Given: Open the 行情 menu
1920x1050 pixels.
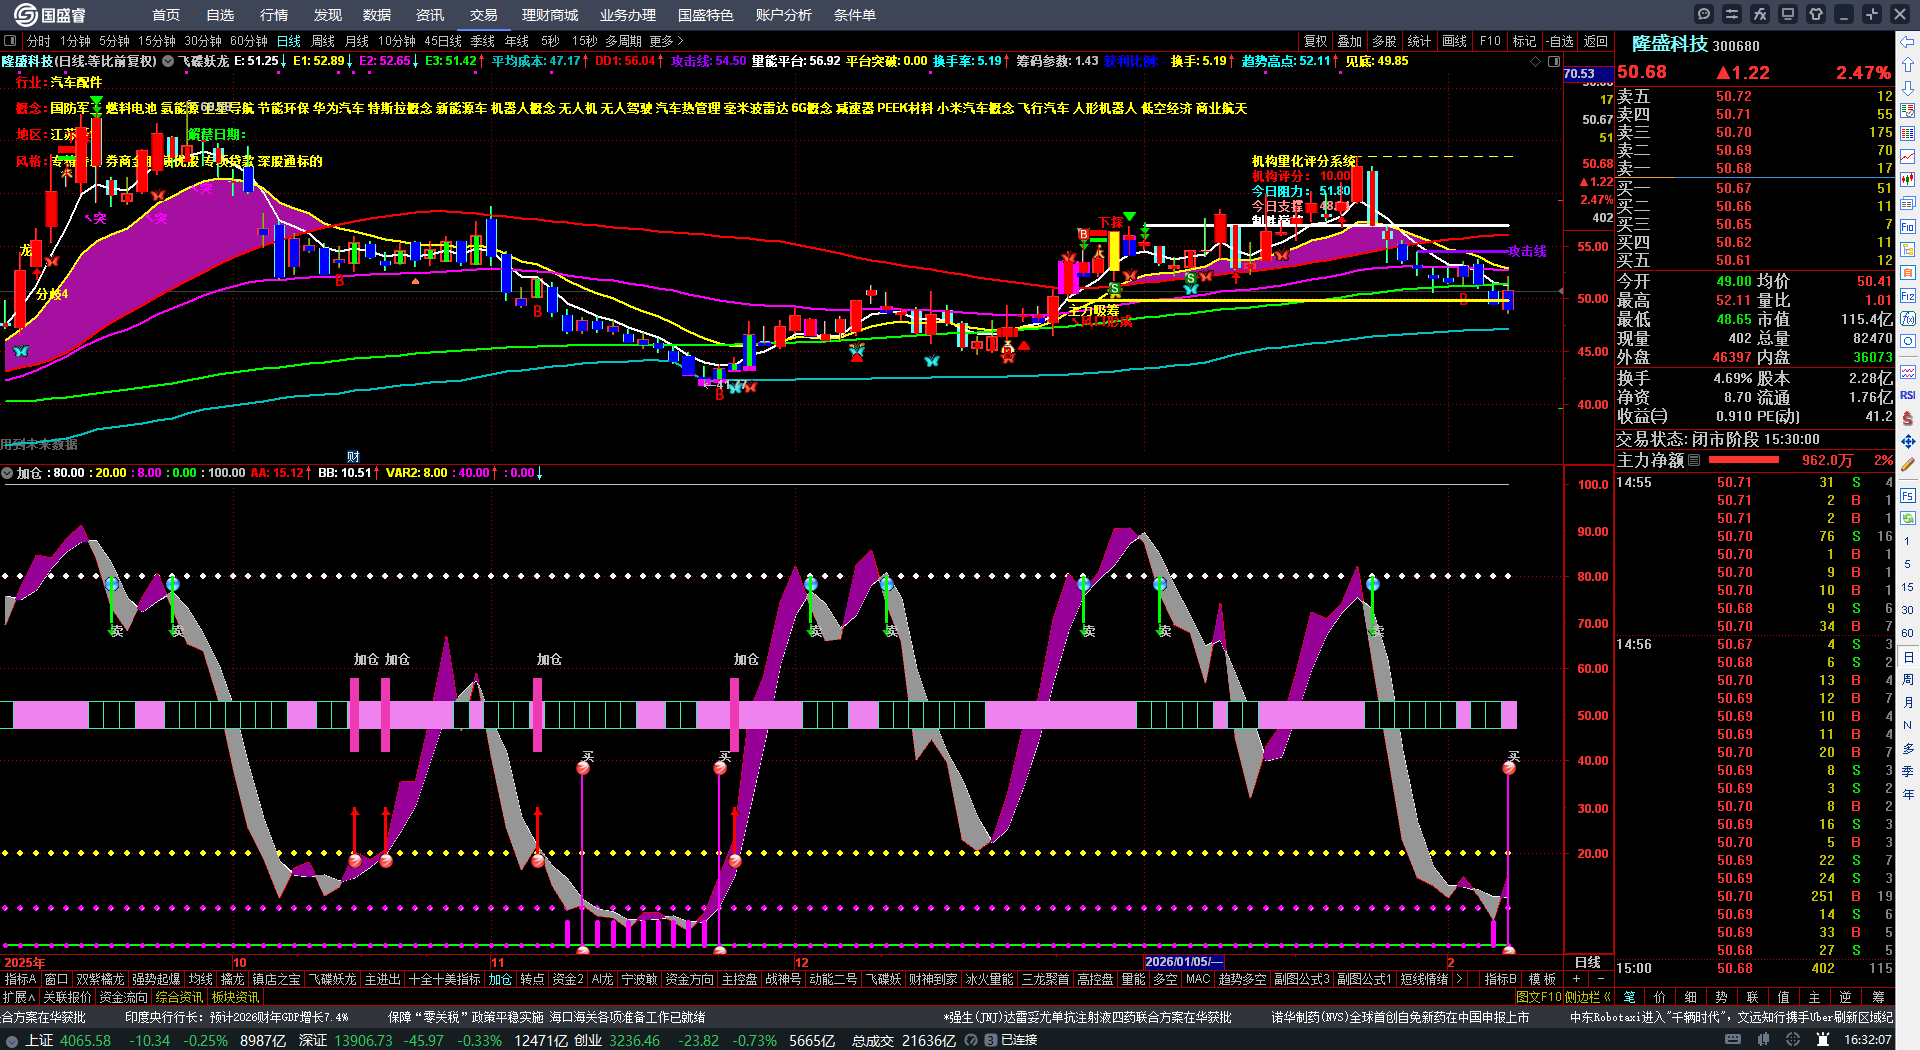Looking at the screenshot, I should coord(274,15).
